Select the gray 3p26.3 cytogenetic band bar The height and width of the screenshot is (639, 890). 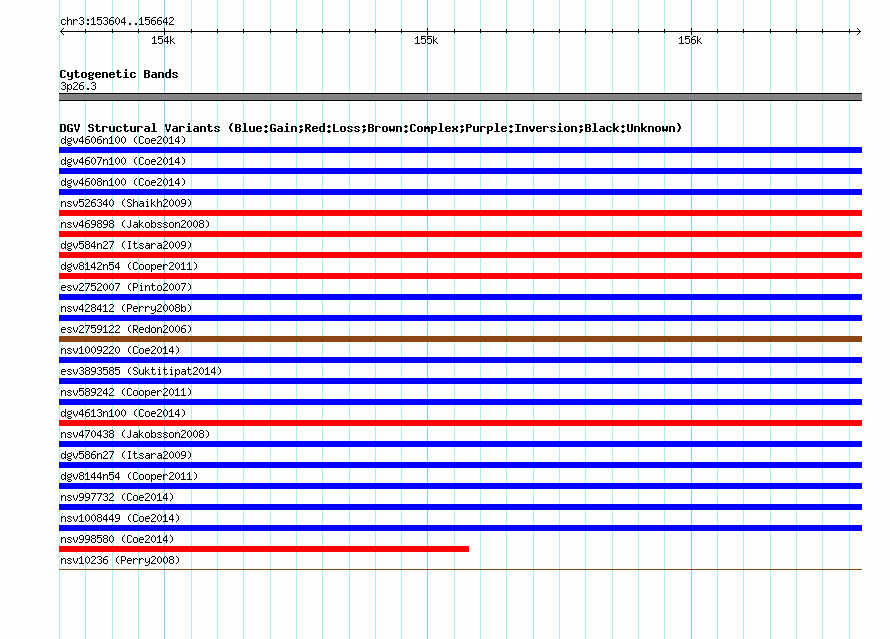[460, 97]
